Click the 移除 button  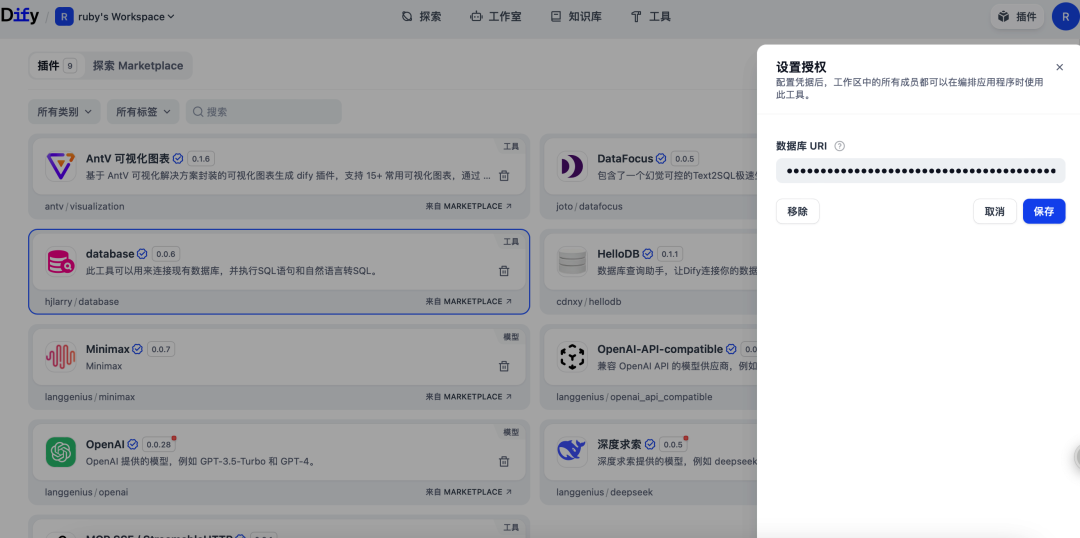[x=798, y=211]
